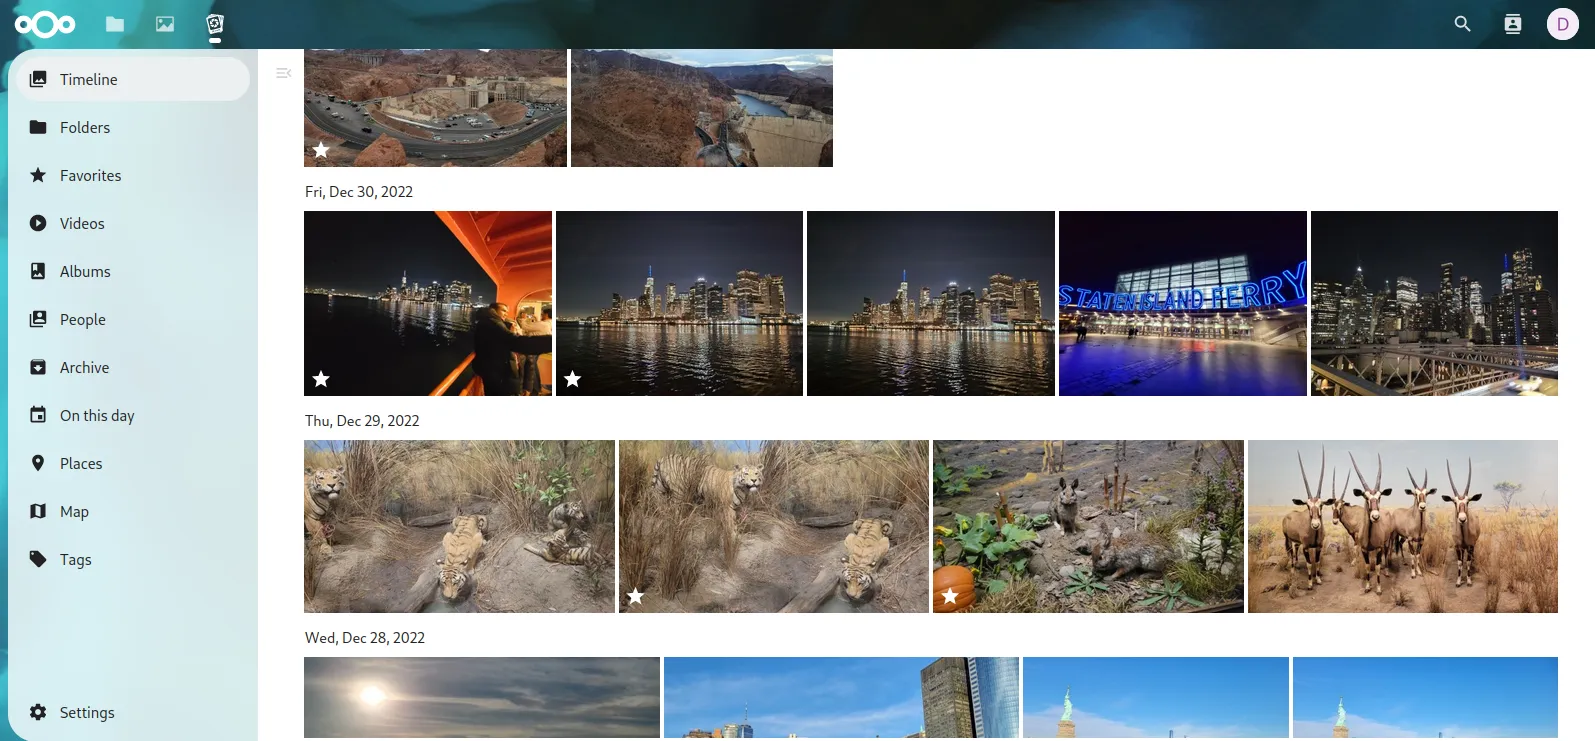The image size is (1595, 741).
Task: Collapse the navigation sidebar toggle
Action: pyautogui.click(x=283, y=73)
